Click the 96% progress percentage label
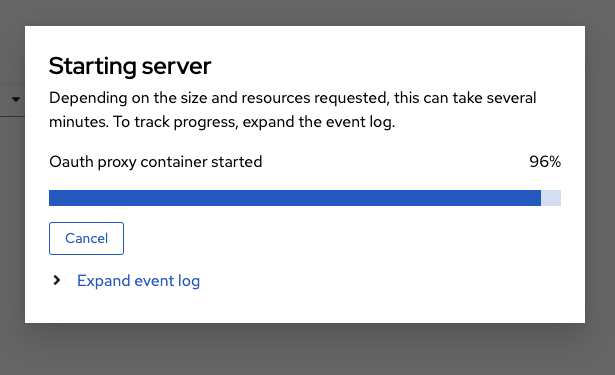This screenshot has height=375, width=615. [545, 162]
